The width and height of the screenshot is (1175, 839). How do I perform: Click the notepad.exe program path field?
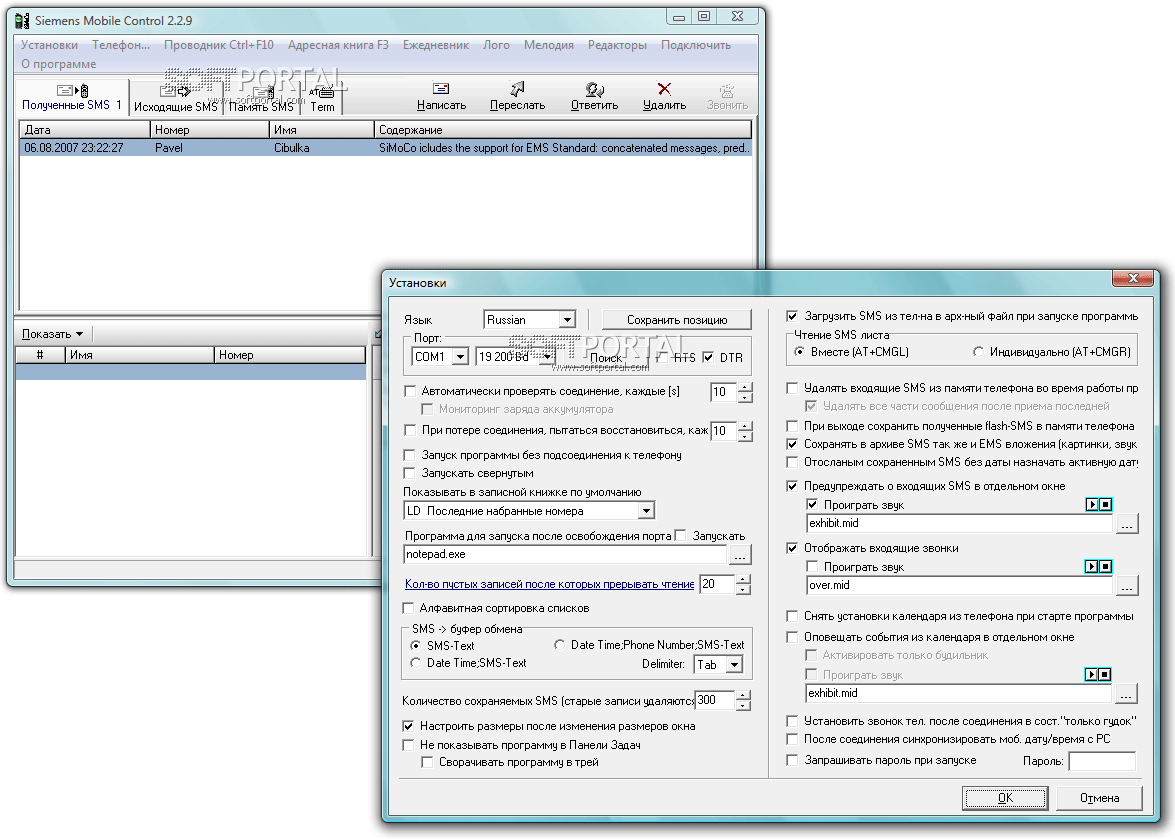click(x=565, y=555)
